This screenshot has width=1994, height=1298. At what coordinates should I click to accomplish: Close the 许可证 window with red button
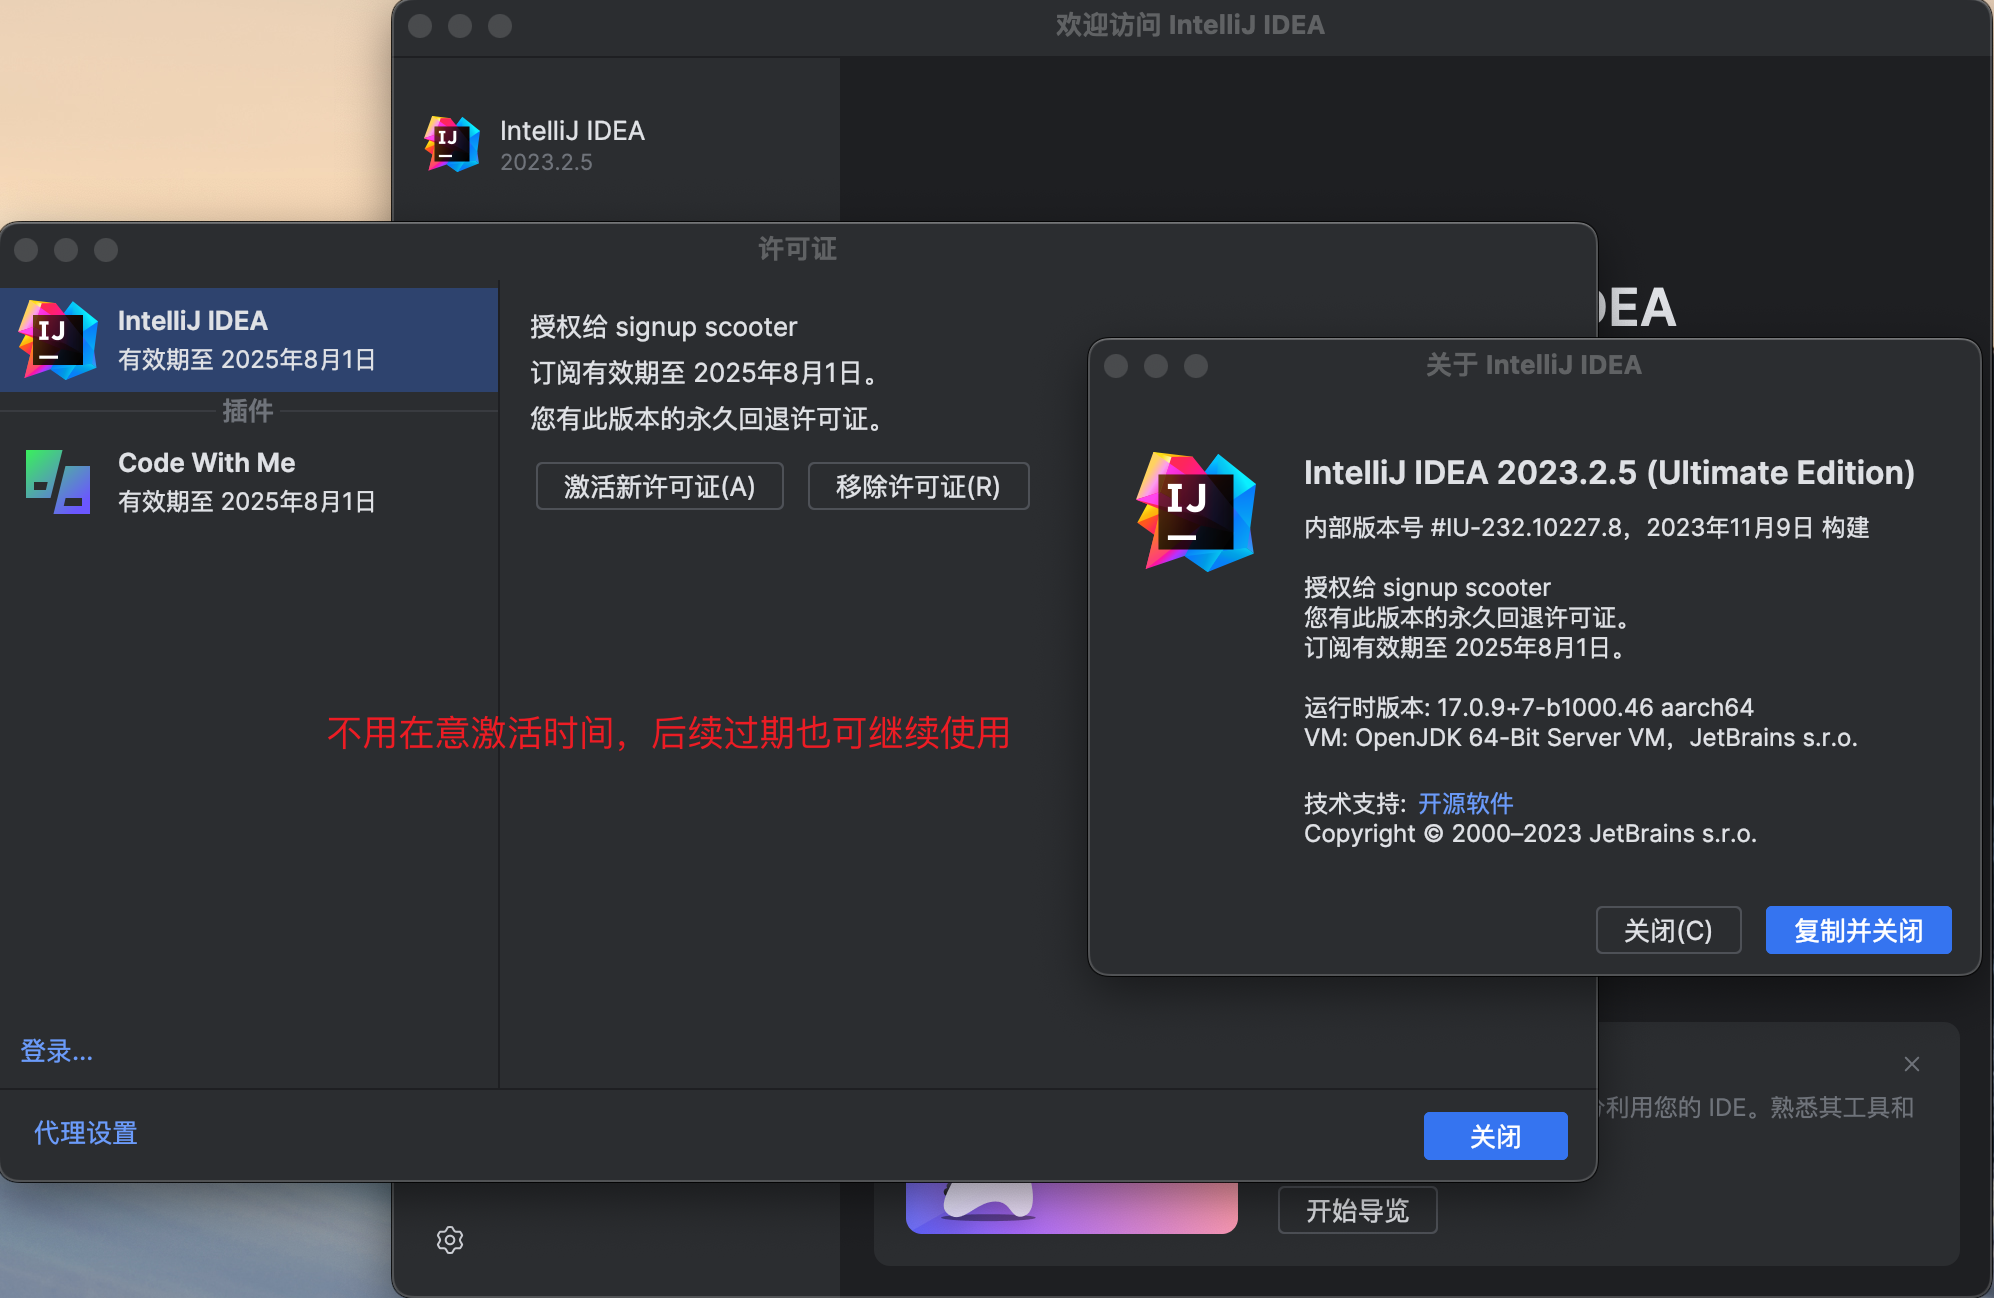pos(27,250)
